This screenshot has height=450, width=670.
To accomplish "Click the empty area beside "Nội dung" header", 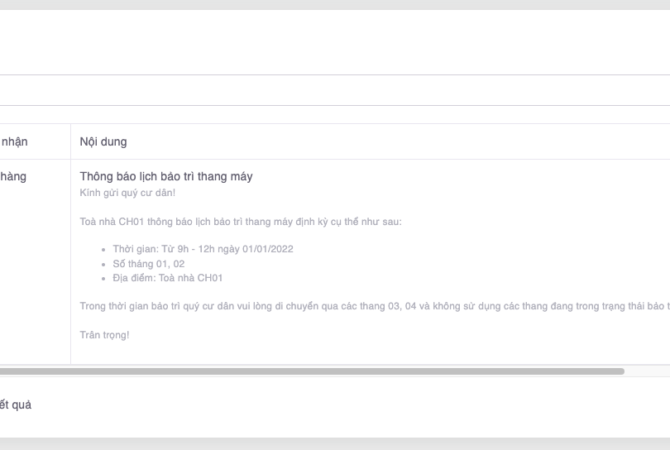I will tap(400, 142).
